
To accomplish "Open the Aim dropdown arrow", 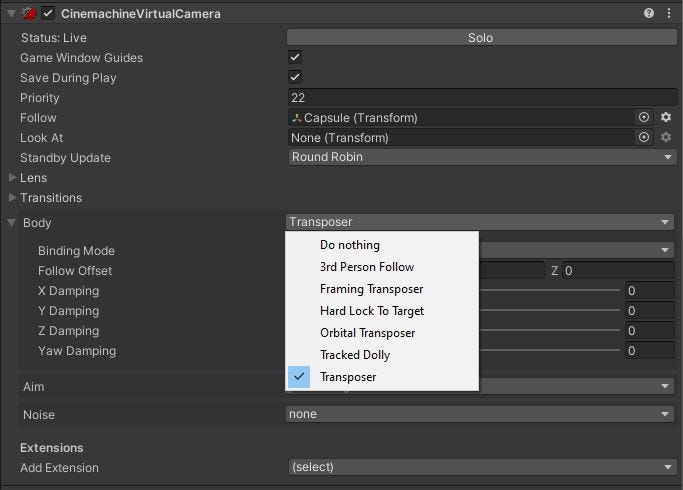I will click(665, 386).
